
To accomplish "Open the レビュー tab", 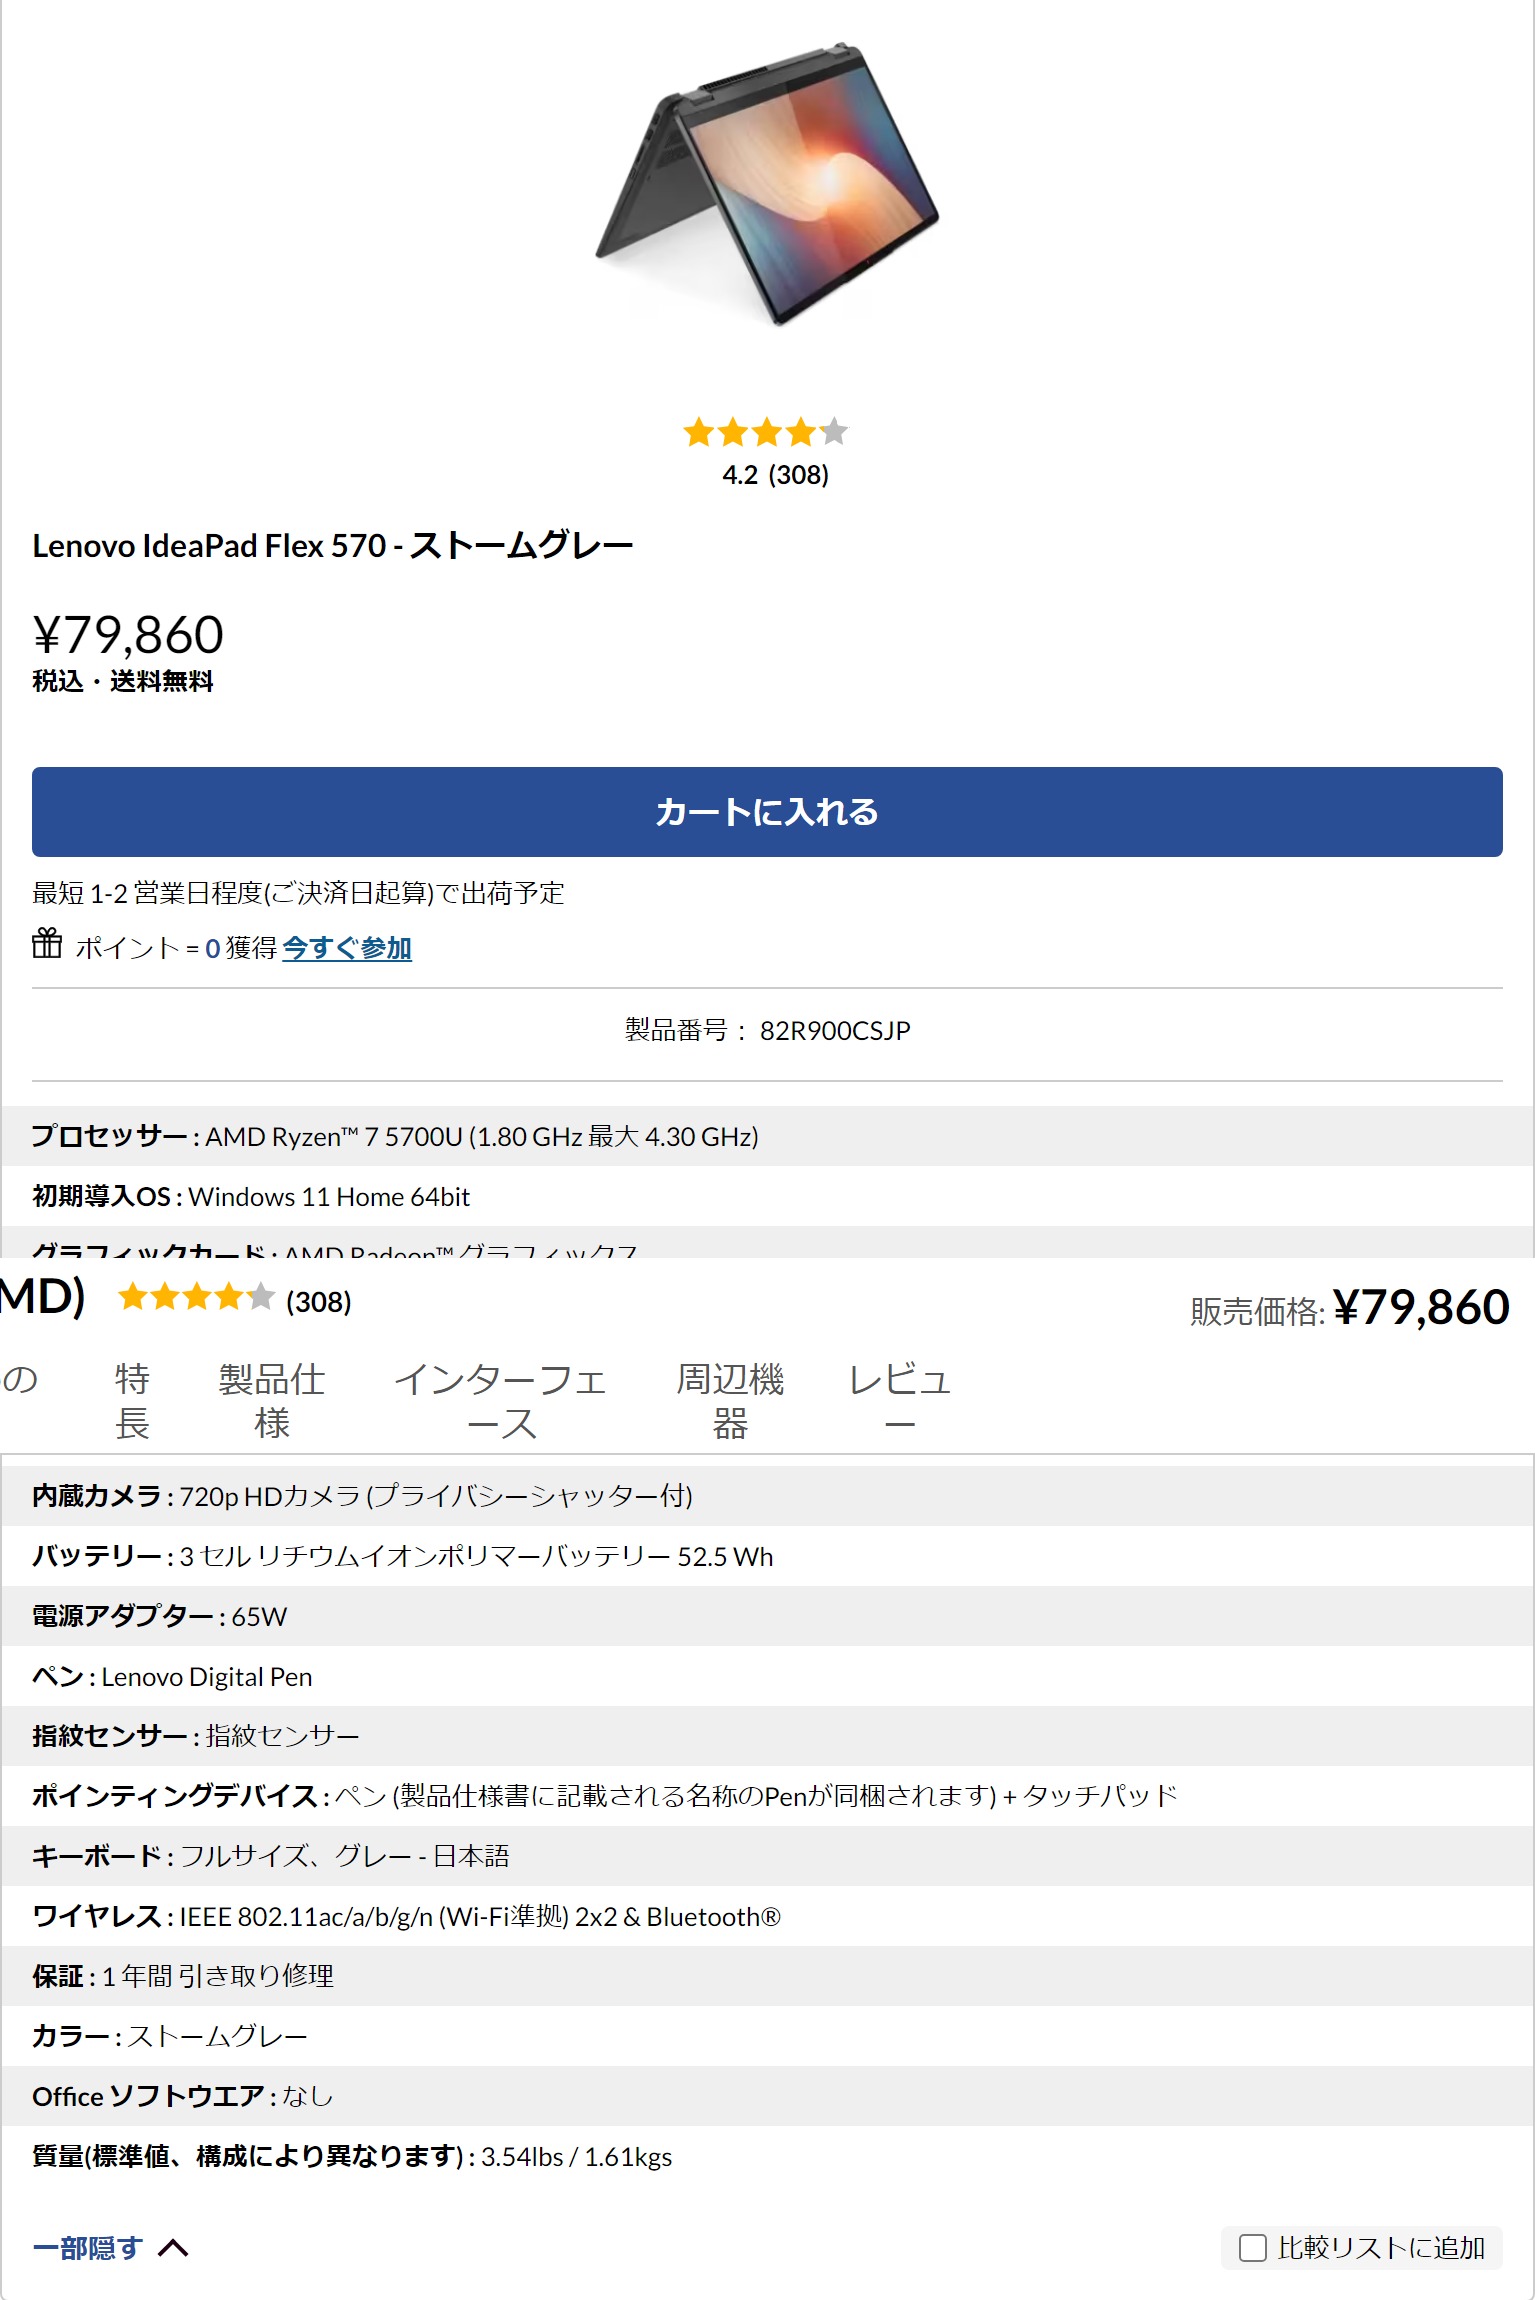I will 899,1401.
